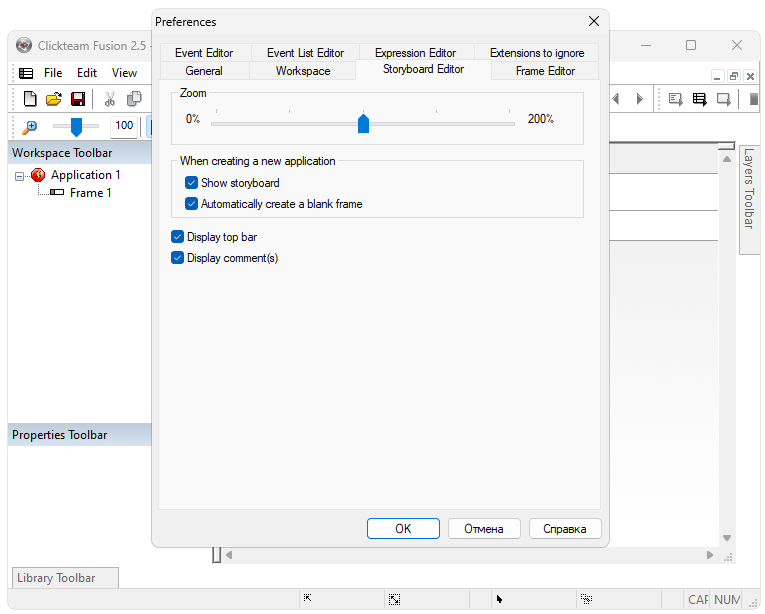Go to next frame arrow icon

tap(640, 99)
